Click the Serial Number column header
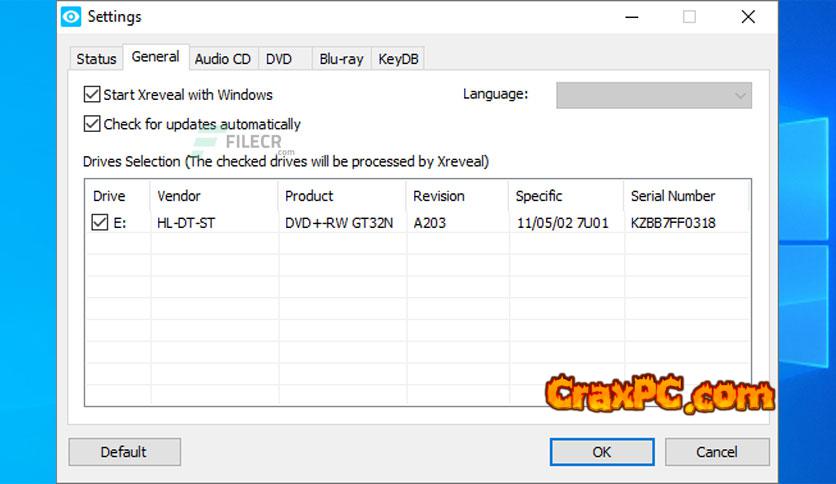Screen dimensions: 836x484 (686, 196)
